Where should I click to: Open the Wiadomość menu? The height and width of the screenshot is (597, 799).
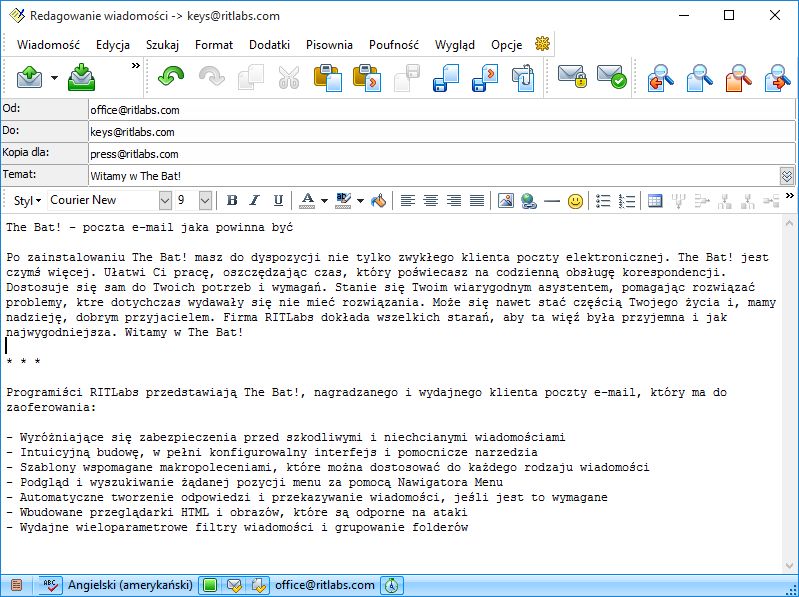pos(48,45)
